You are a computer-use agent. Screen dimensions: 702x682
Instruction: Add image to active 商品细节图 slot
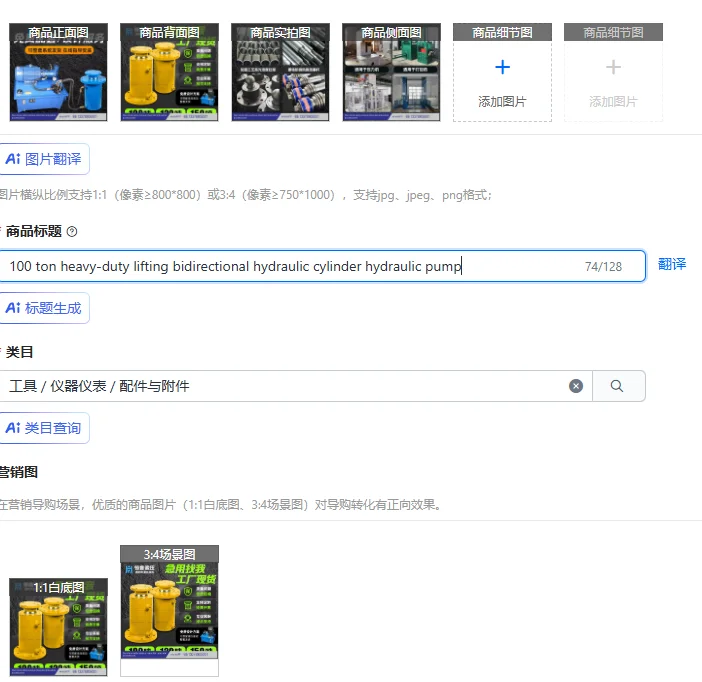pos(502,72)
